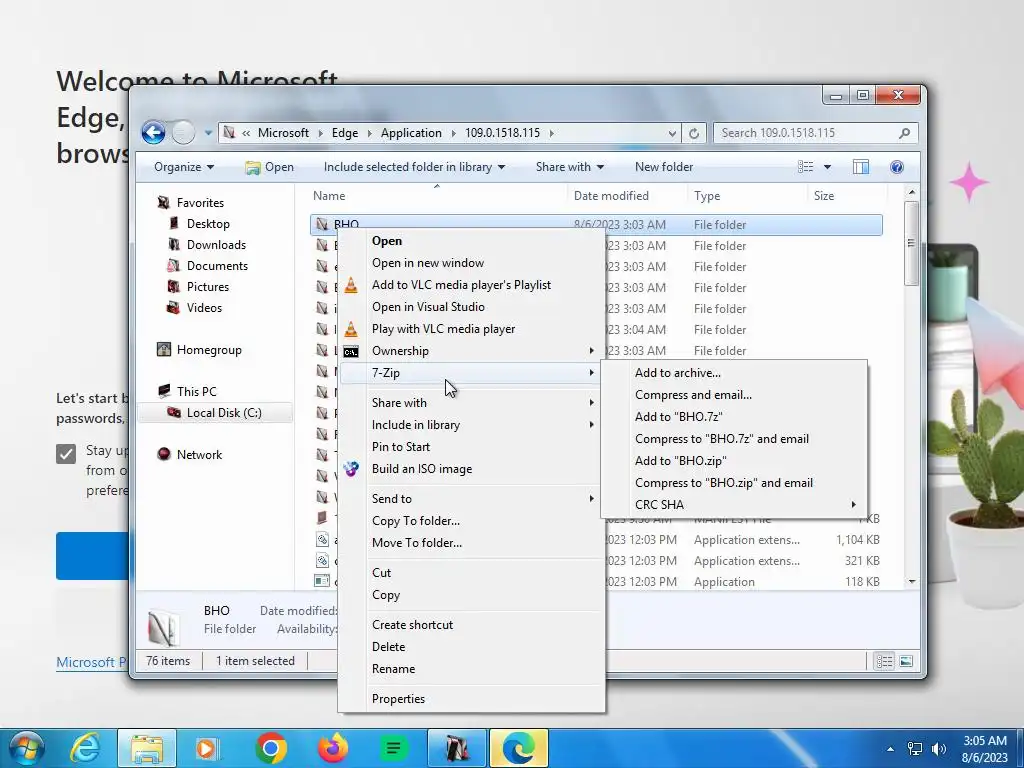Choose Move To folder...
This screenshot has width=1024, height=768.
pyautogui.click(x=472, y=543)
